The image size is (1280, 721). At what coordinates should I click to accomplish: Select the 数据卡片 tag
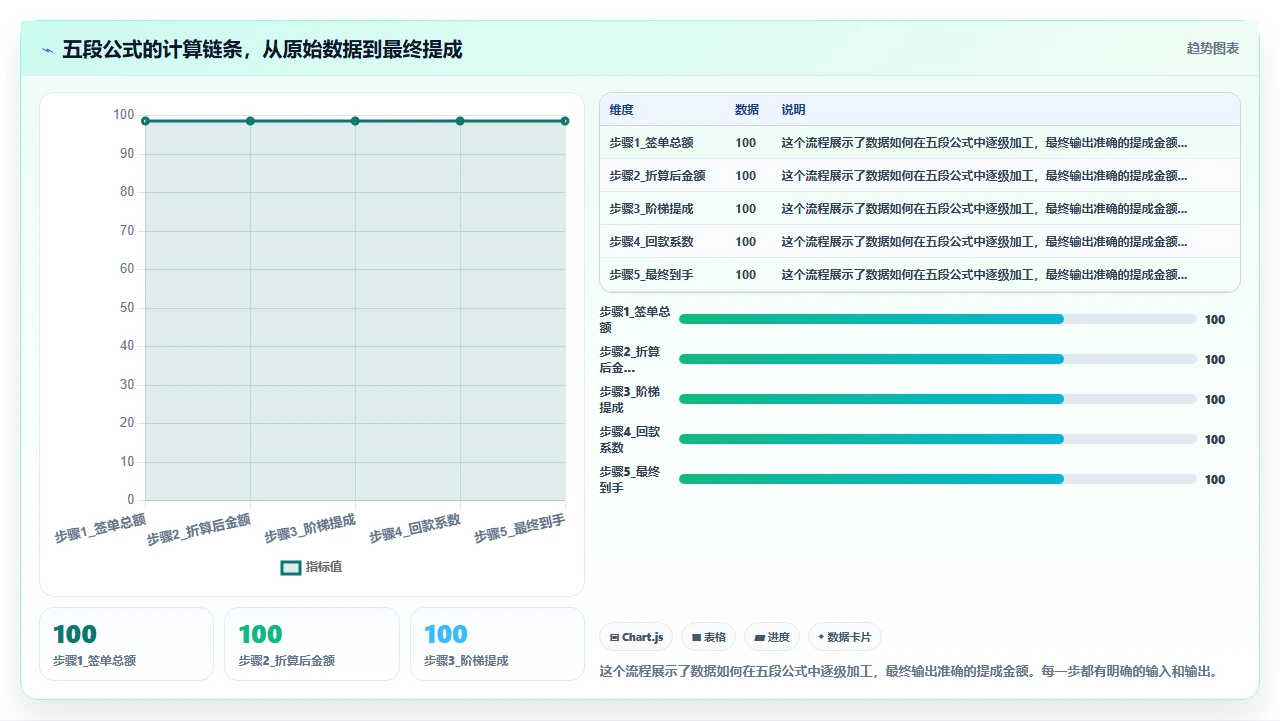click(844, 637)
